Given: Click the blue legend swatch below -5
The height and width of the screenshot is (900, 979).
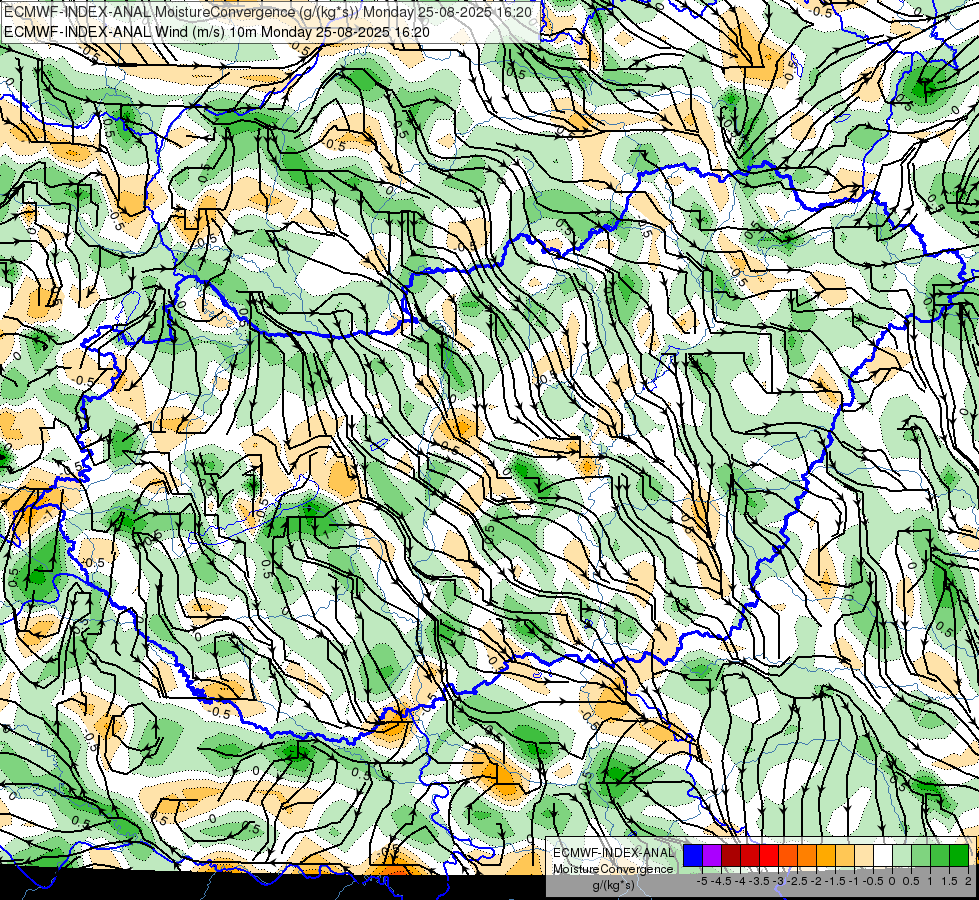Looking at the screenshot, I should point(693,855).
